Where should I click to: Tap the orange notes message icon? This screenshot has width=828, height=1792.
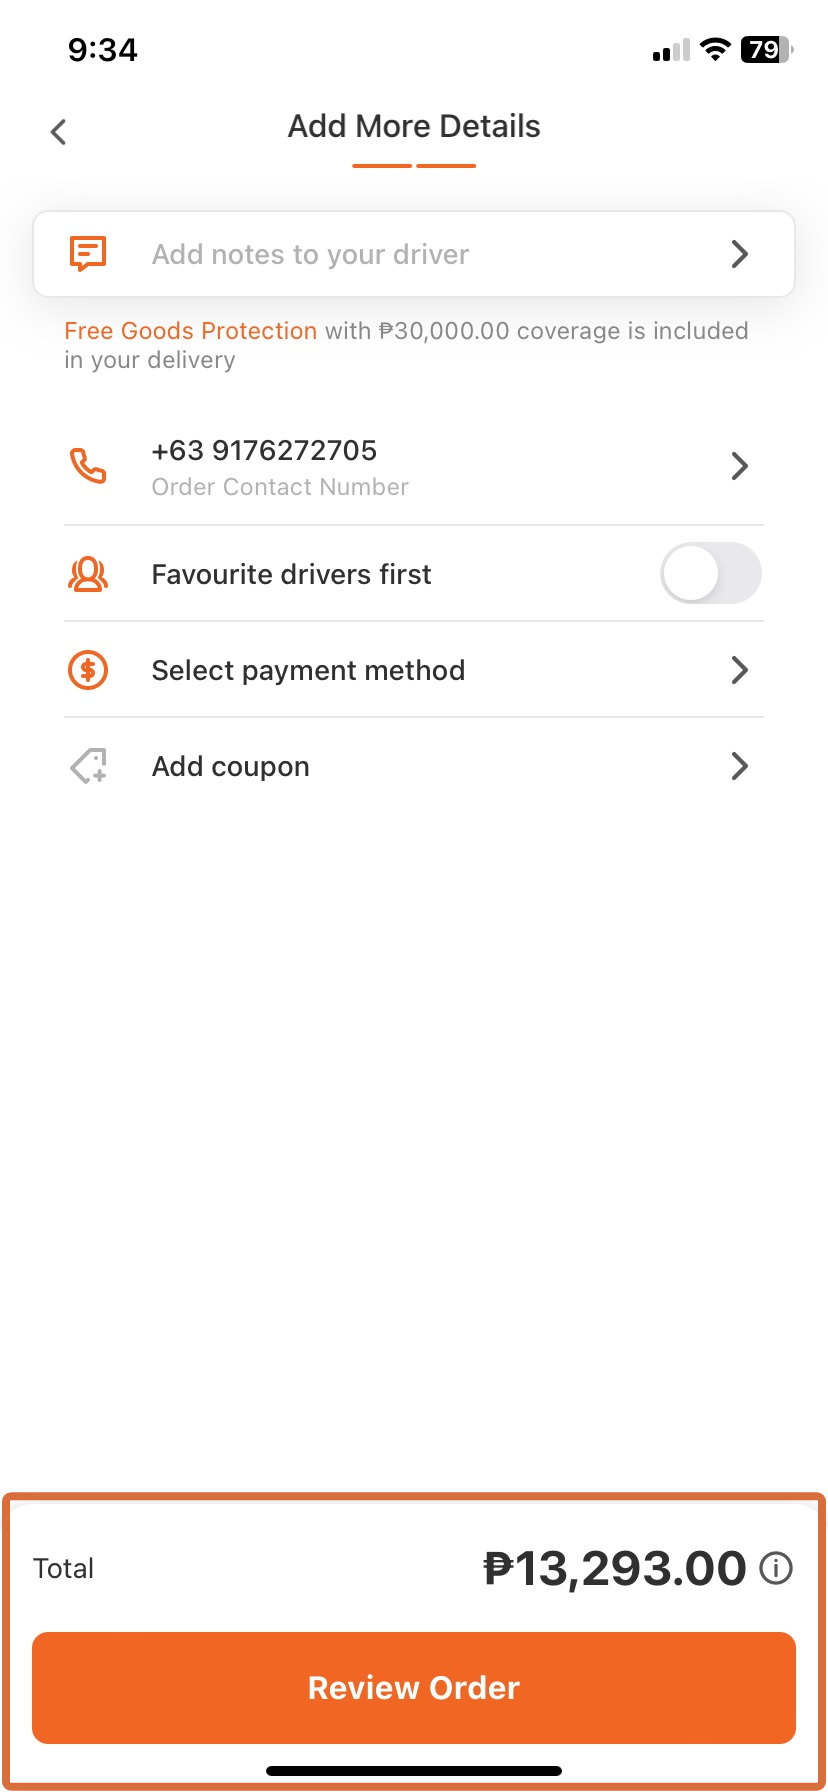88,254
